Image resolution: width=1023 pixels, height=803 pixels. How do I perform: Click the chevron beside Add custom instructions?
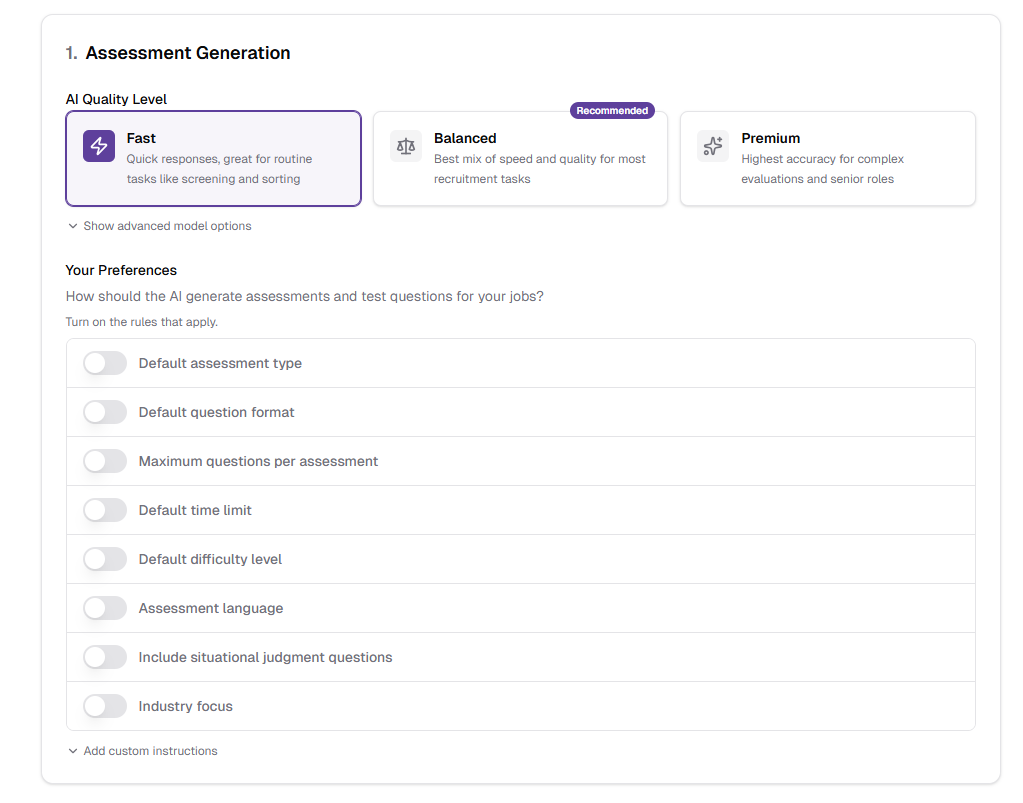pyautogui.click(x=72, y=749)
